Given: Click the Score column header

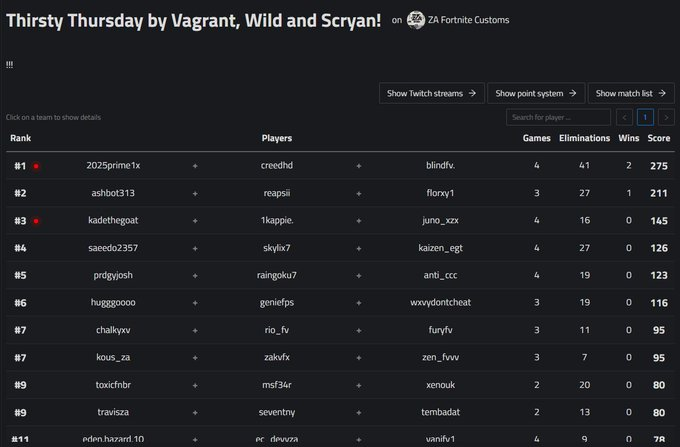Looking at the screenshot, I should tap(659, 138).
